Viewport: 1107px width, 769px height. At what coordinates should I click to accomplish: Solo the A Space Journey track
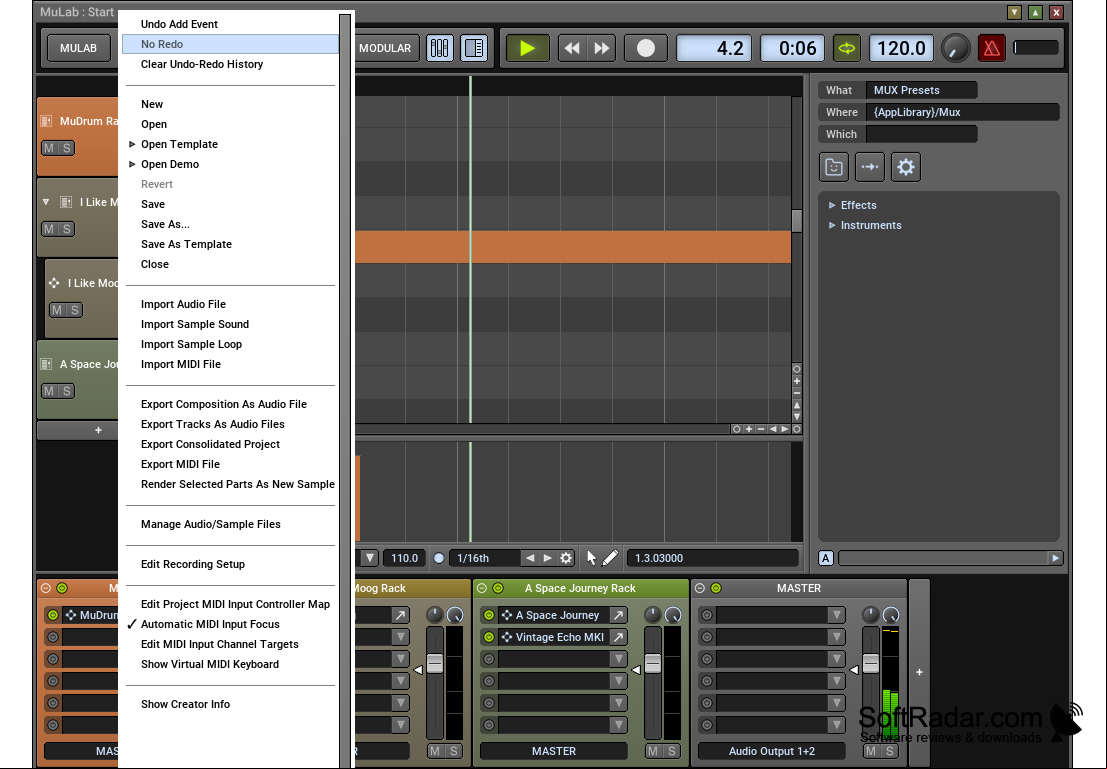coord(66,391)
